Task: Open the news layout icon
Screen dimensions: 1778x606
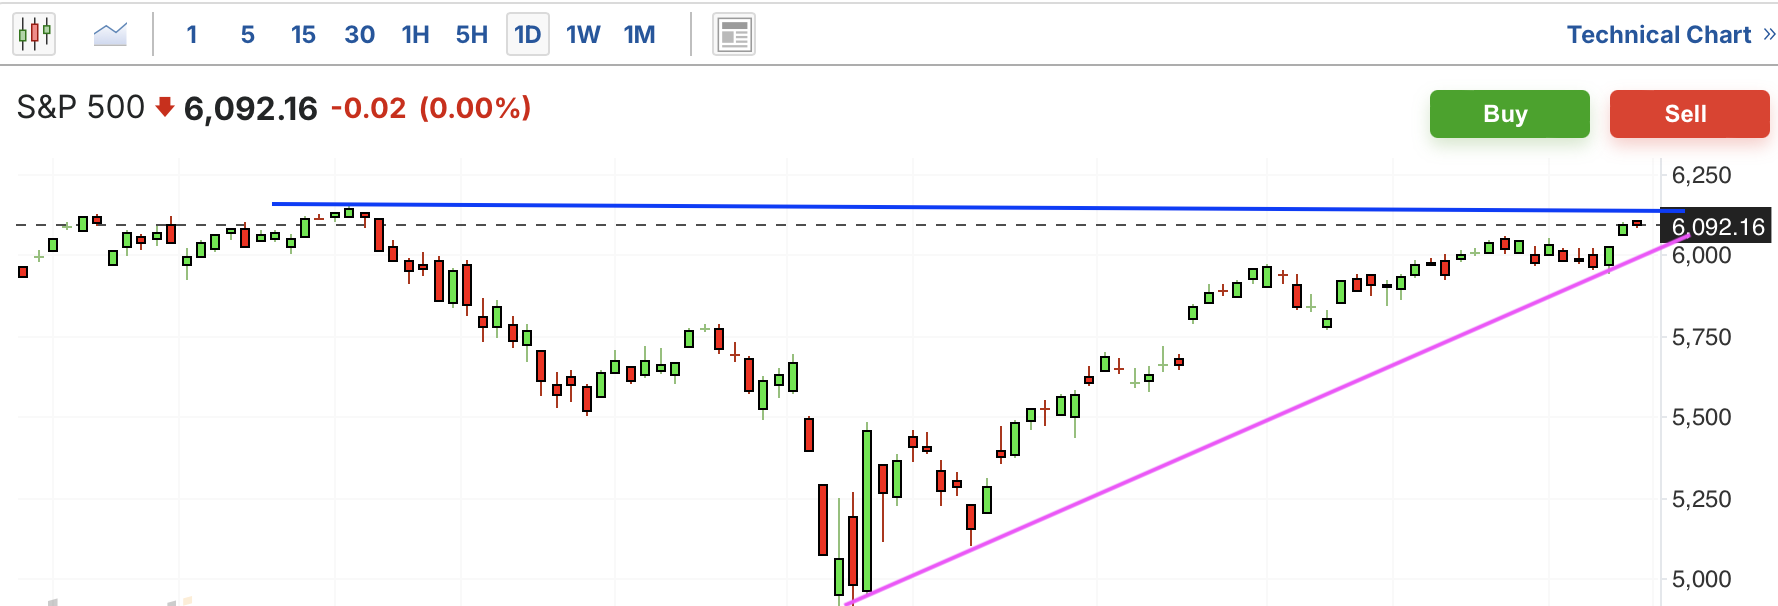Action: 734,35
